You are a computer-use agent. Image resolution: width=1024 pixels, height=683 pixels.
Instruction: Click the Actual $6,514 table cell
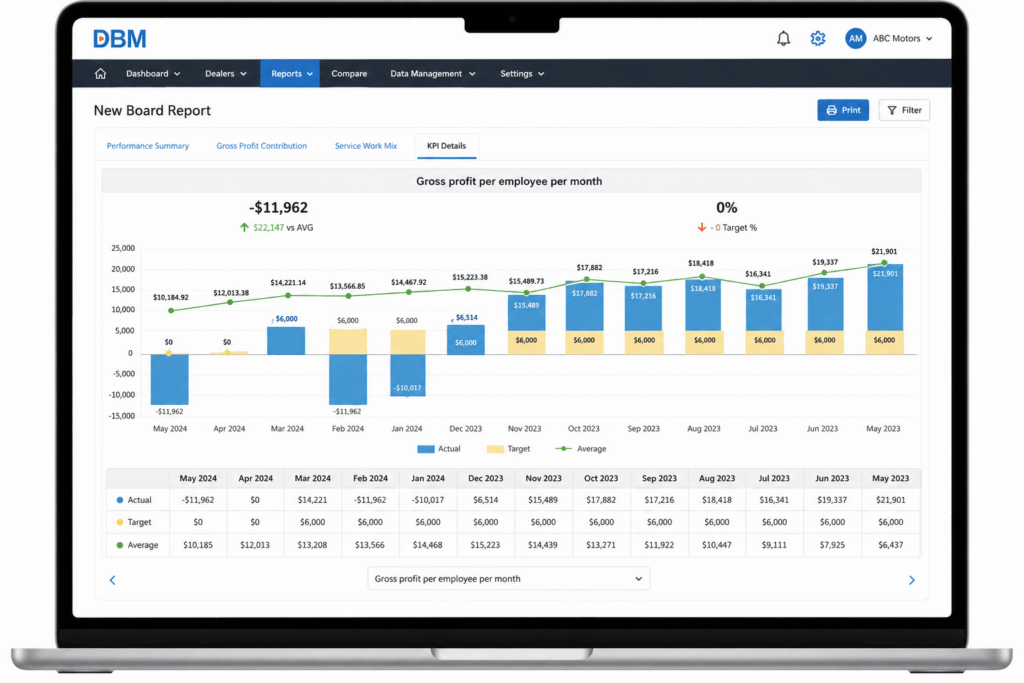tap(485, 500)
